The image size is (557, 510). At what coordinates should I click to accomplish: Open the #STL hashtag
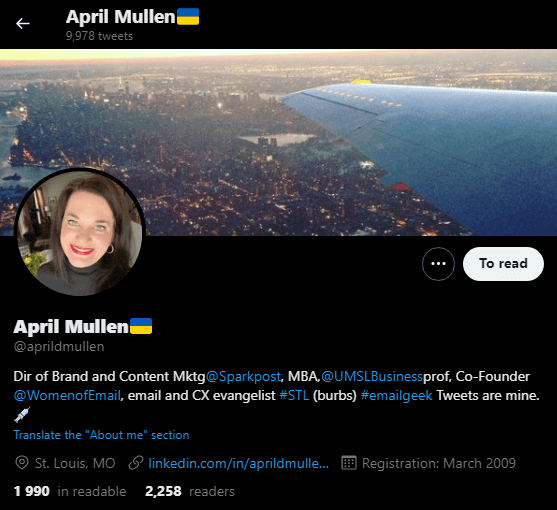(x=294, y=395)
